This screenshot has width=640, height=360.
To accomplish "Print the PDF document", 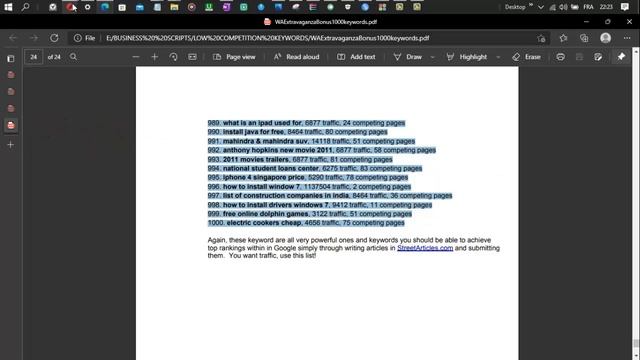I will coord(560,57).
